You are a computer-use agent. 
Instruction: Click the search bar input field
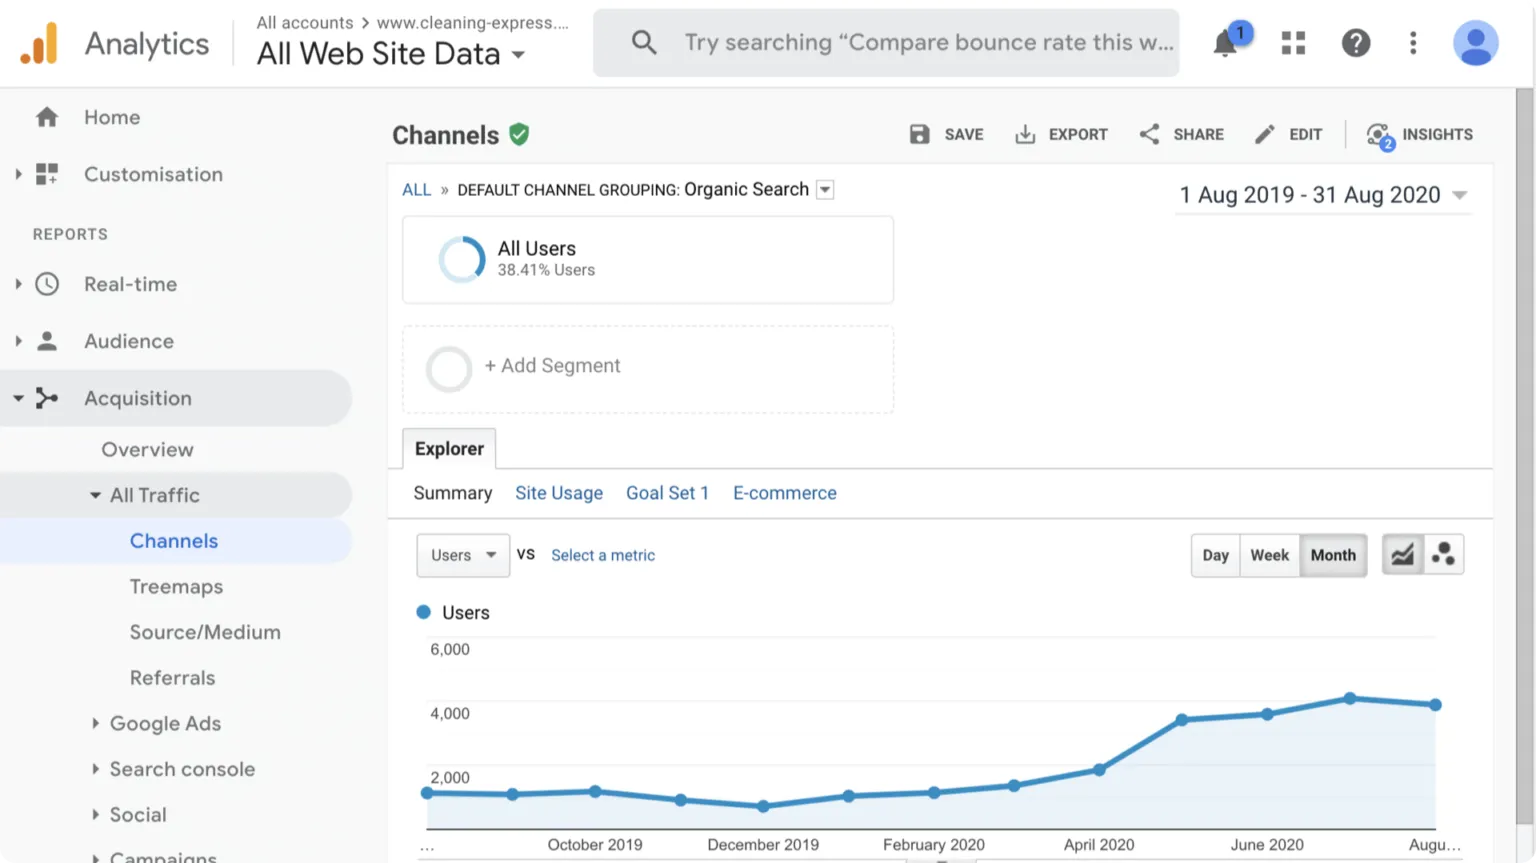coord(928,43)
